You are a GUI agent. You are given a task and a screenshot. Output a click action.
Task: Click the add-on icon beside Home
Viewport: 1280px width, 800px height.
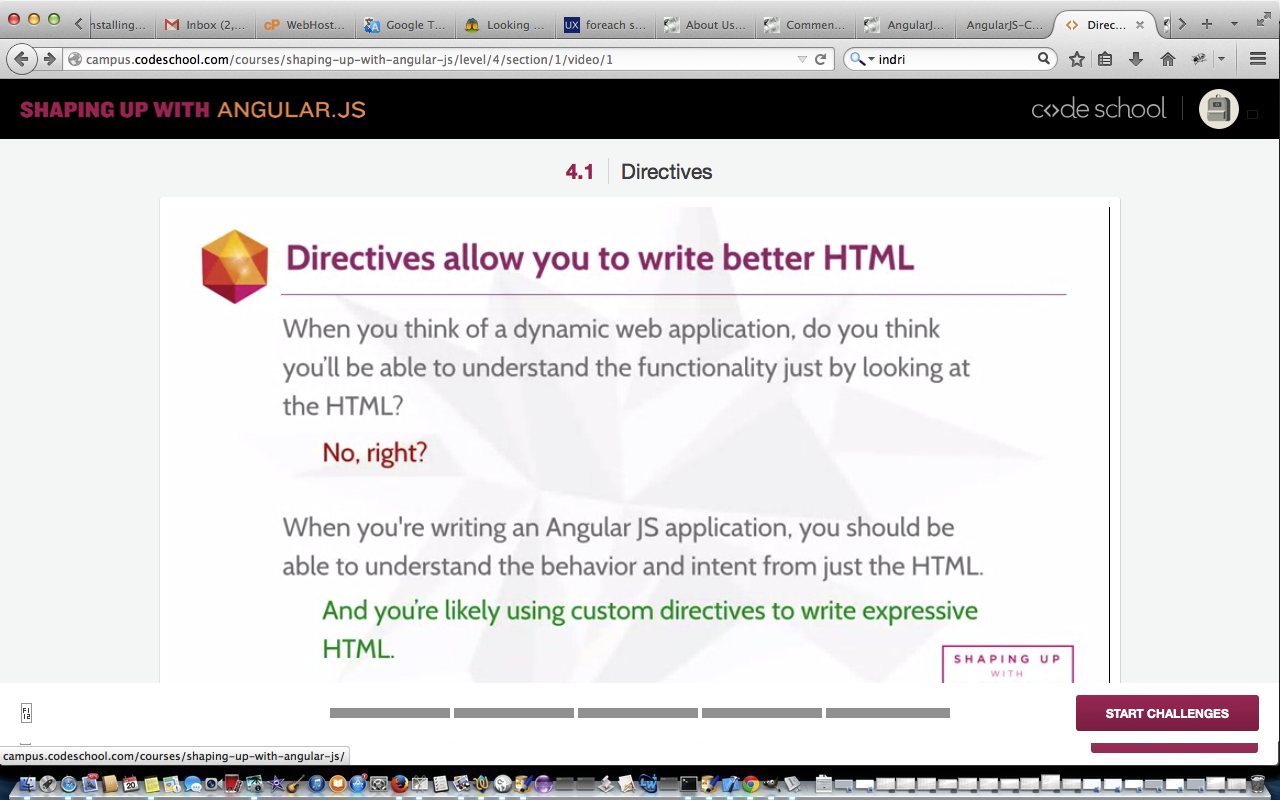1199,59
